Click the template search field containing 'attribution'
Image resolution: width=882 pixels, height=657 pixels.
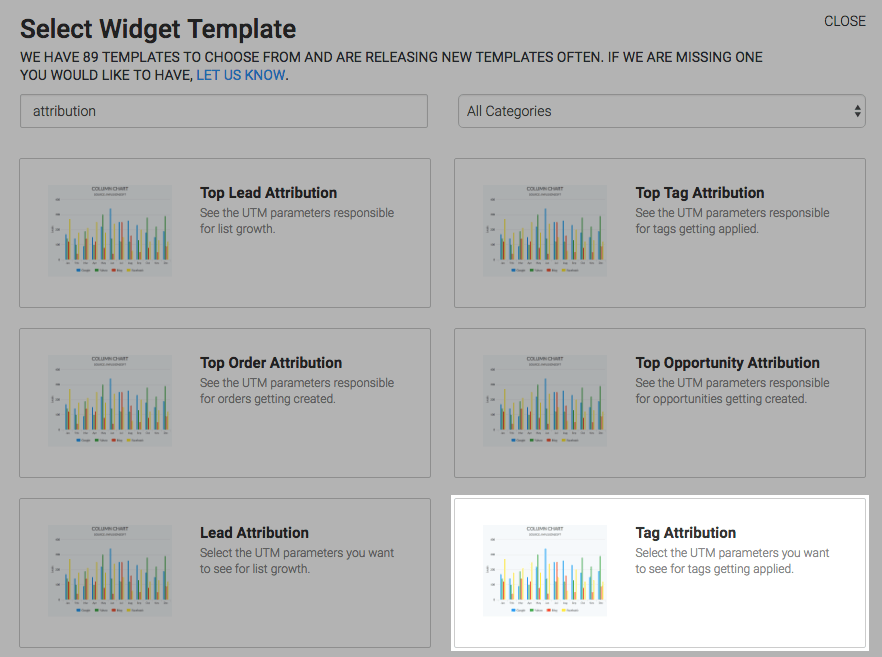coord(224,111)
